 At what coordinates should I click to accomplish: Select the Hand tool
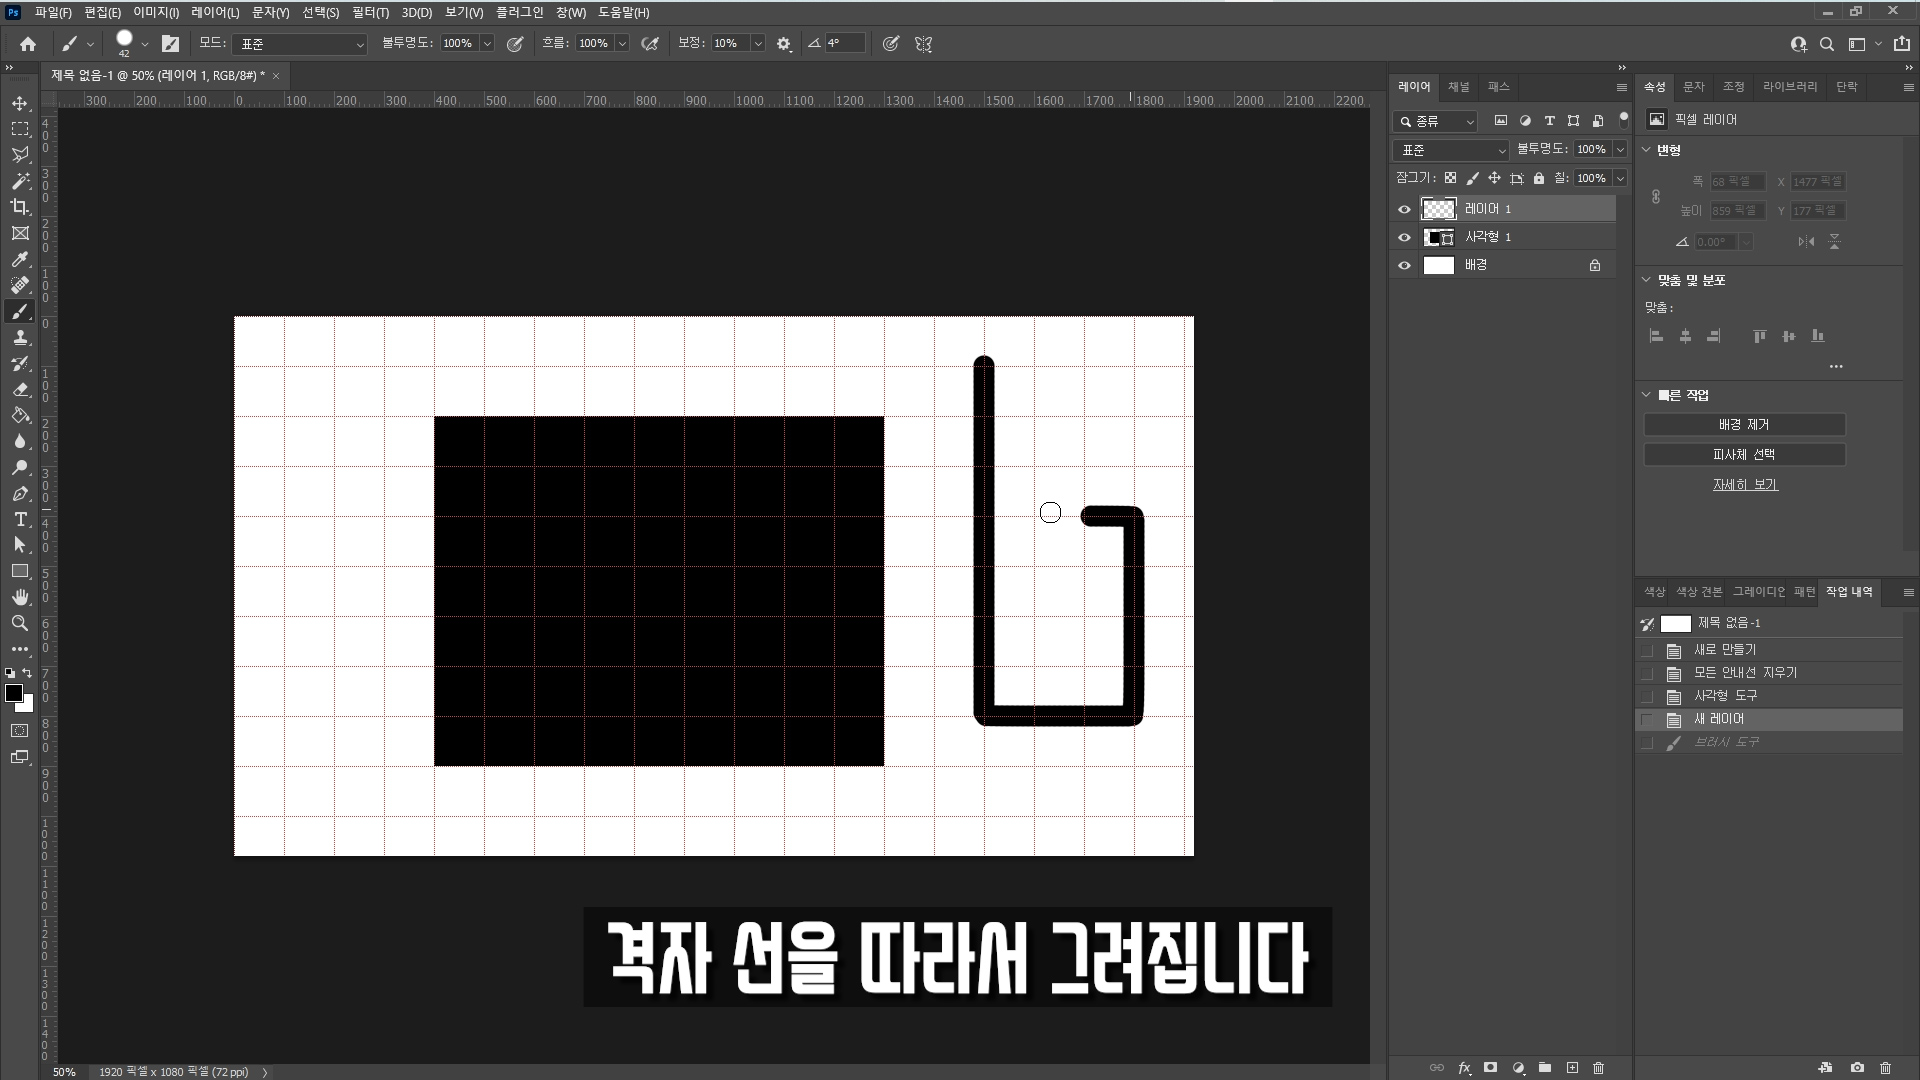click(x=20, y=597)
